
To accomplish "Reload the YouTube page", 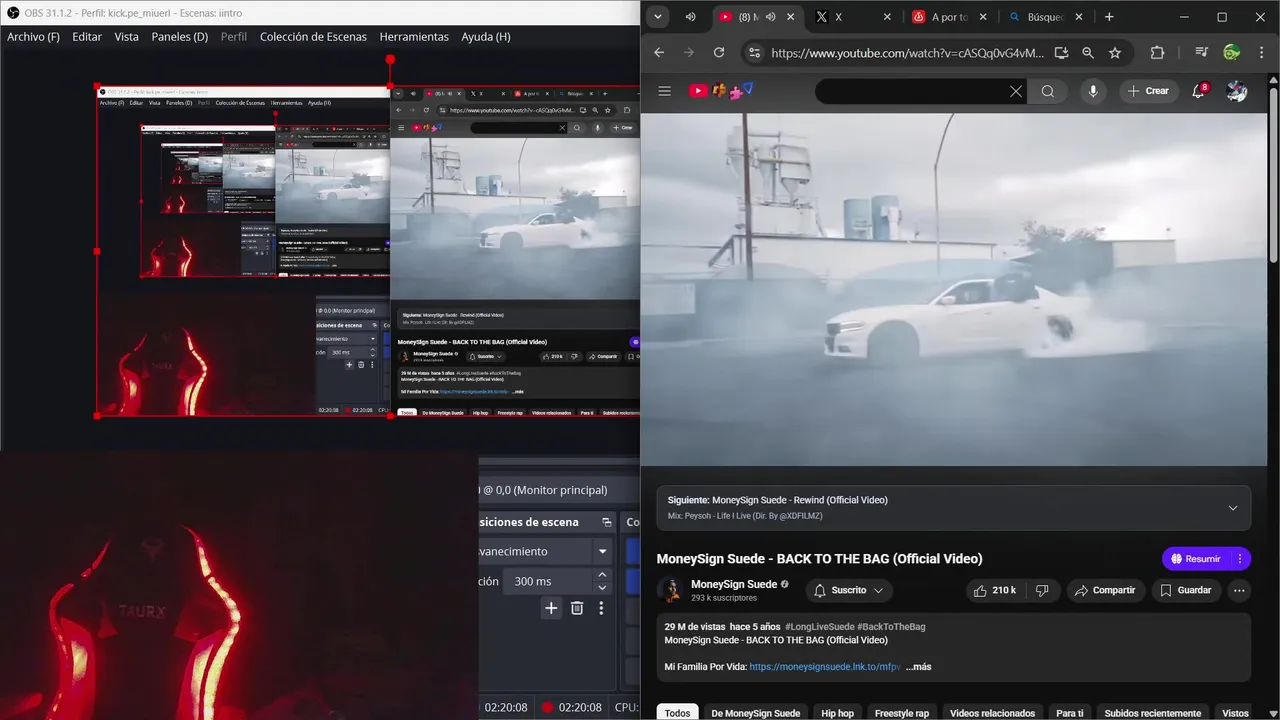I will 719,53.
